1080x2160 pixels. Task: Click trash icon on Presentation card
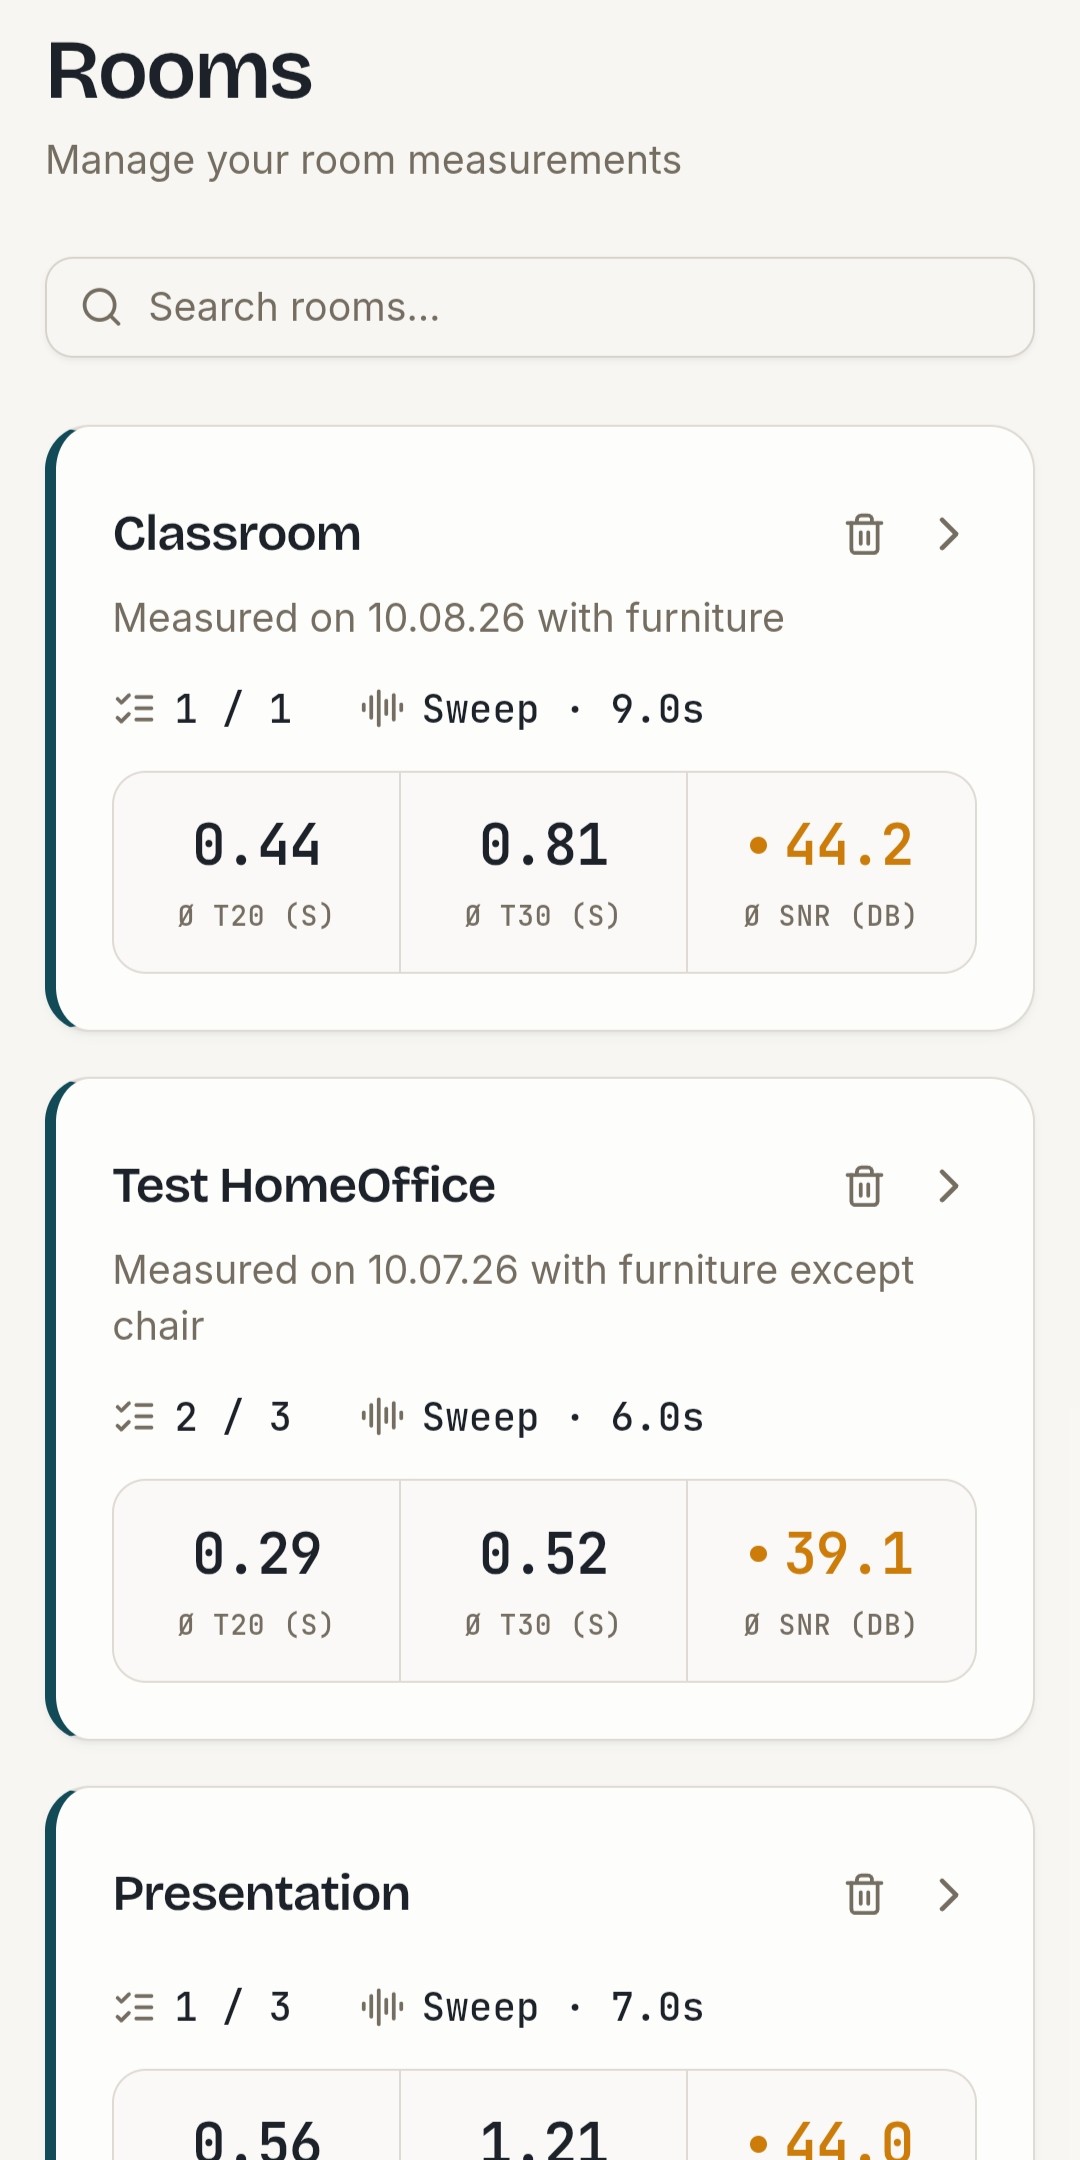click(x=864, y=1894)
